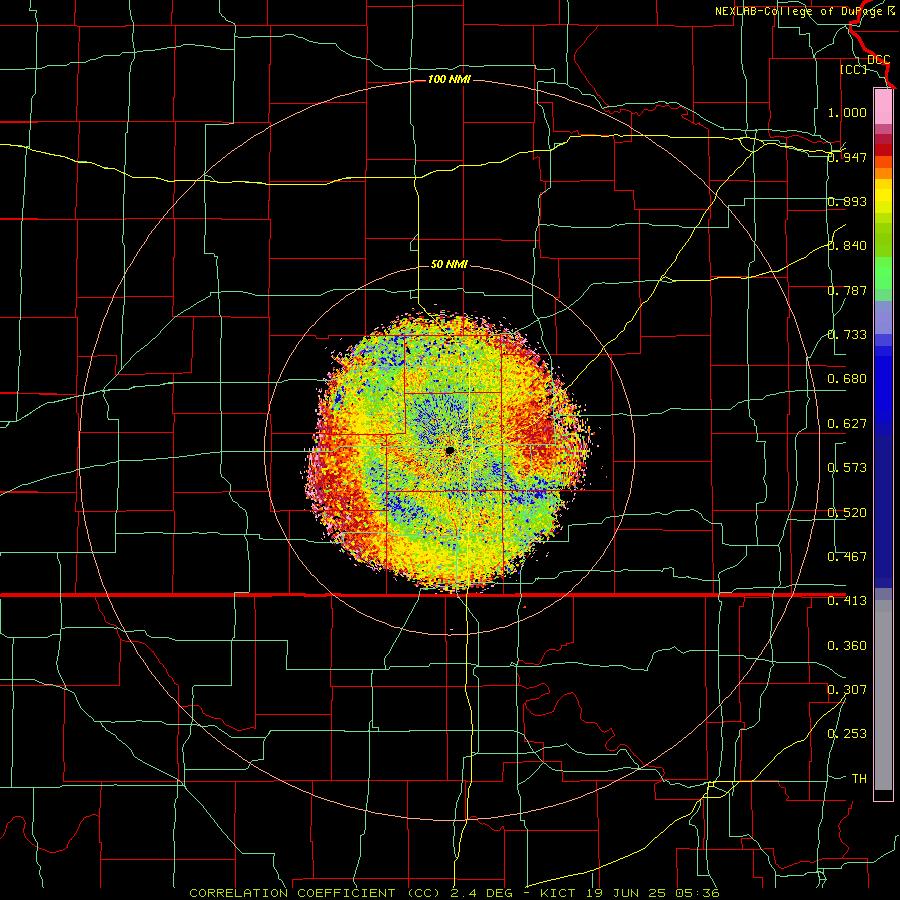The image size is (900, 900).
Task: Click the 0.307 color scale value
Action: [847, 690]
